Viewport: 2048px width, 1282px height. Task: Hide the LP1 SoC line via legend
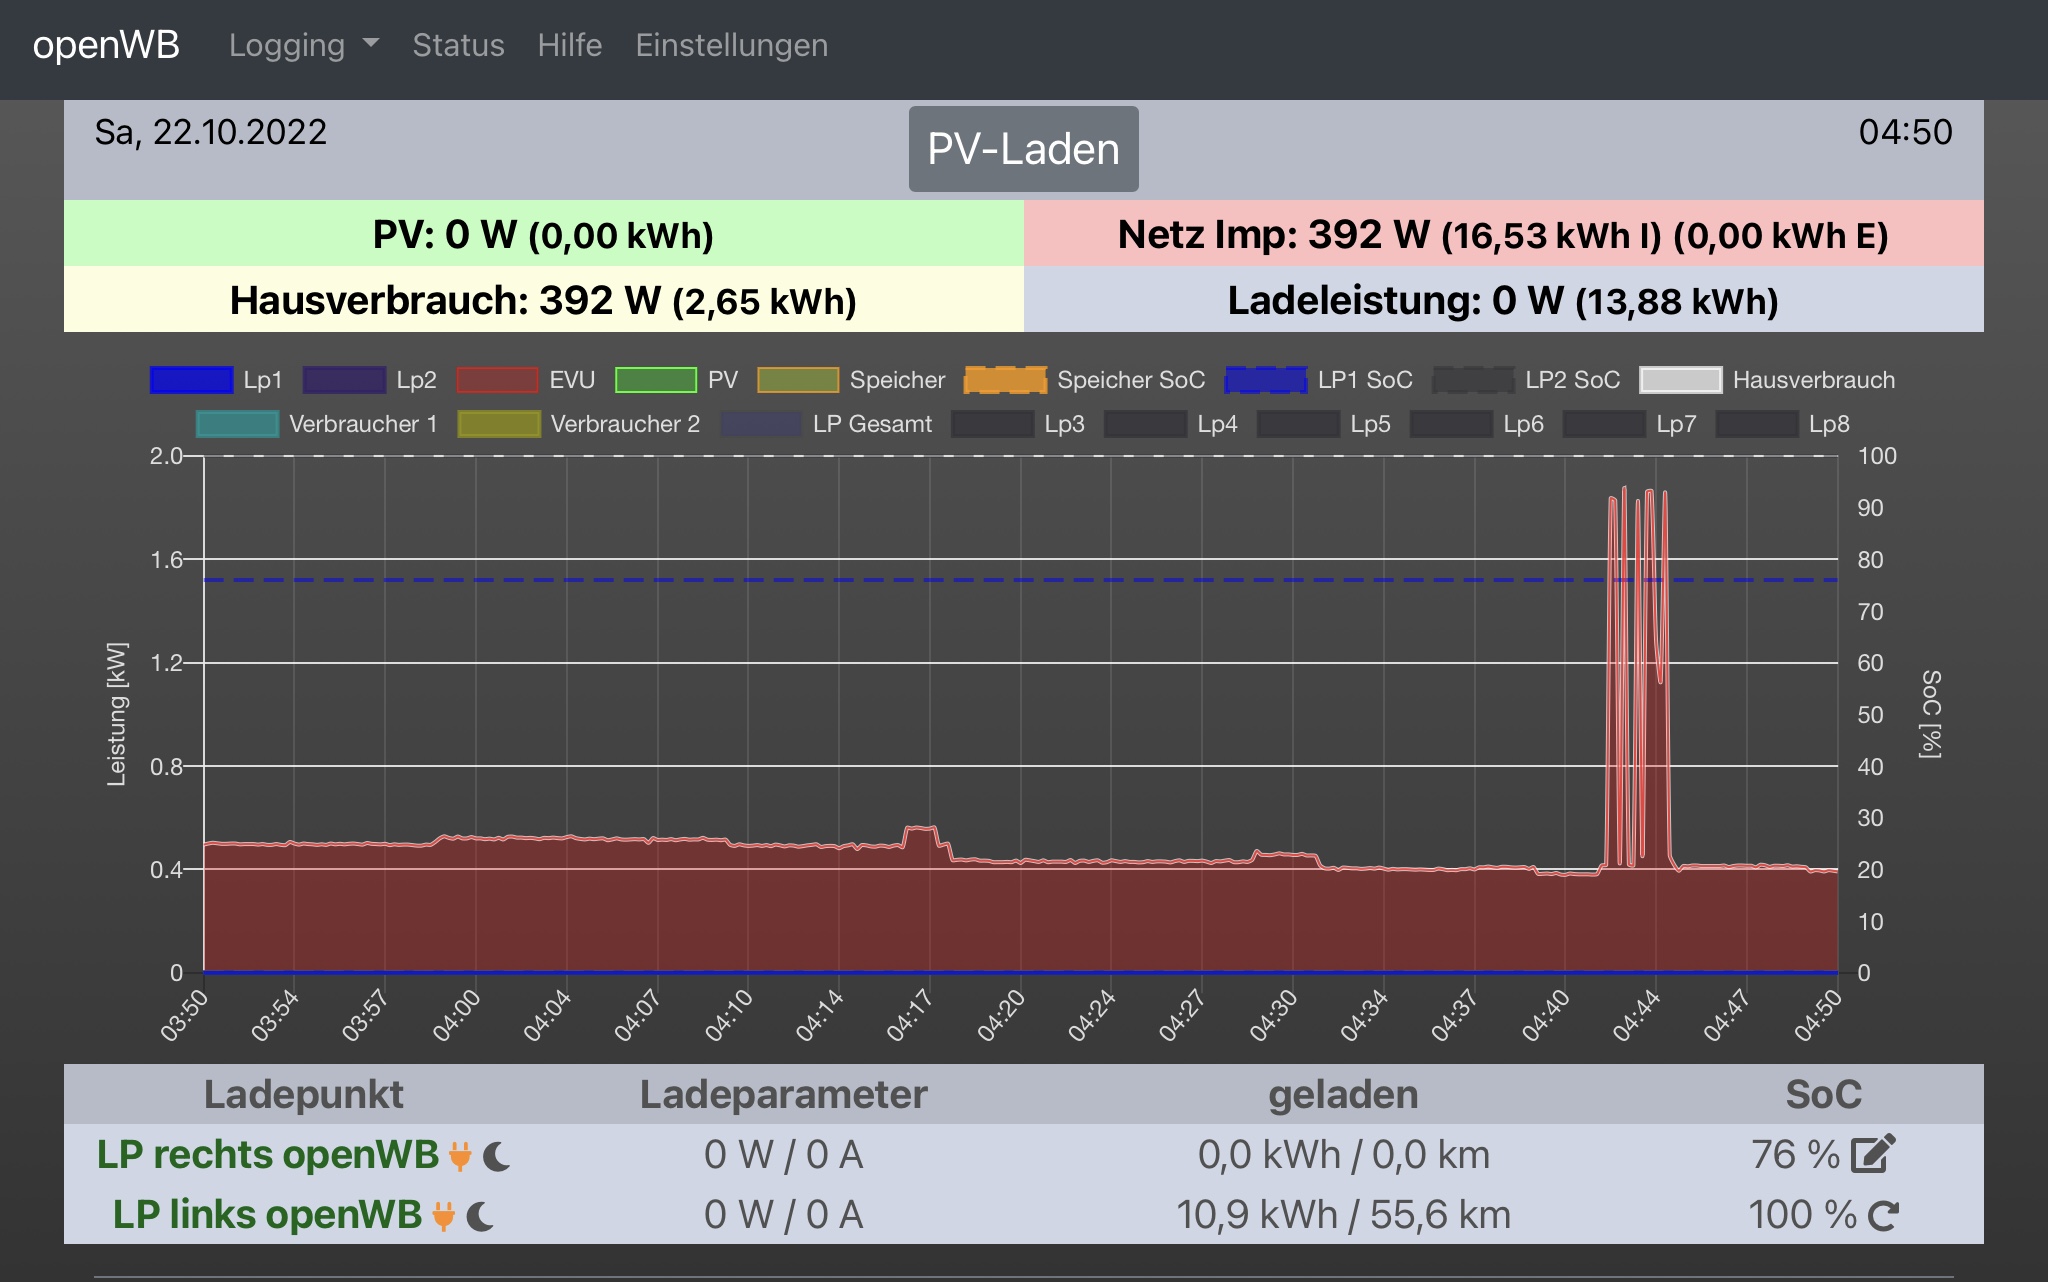click(1265, 380)
